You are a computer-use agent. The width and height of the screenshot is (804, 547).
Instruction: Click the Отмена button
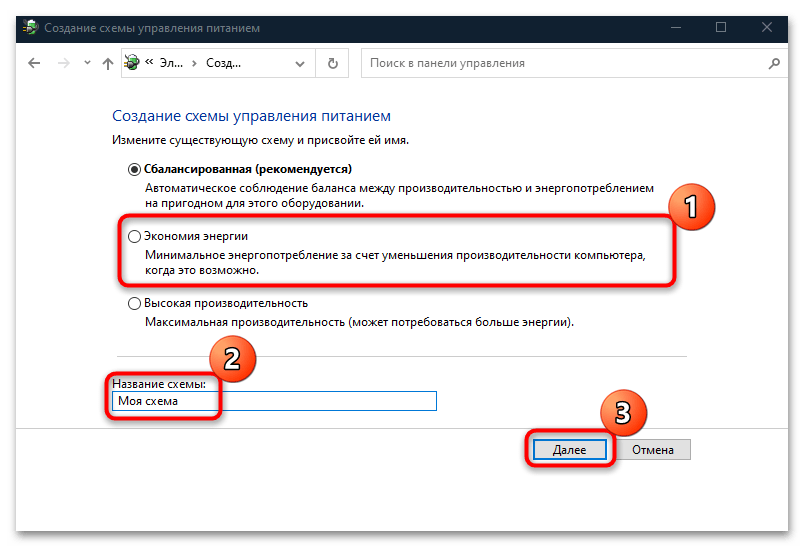coord(654,450)
